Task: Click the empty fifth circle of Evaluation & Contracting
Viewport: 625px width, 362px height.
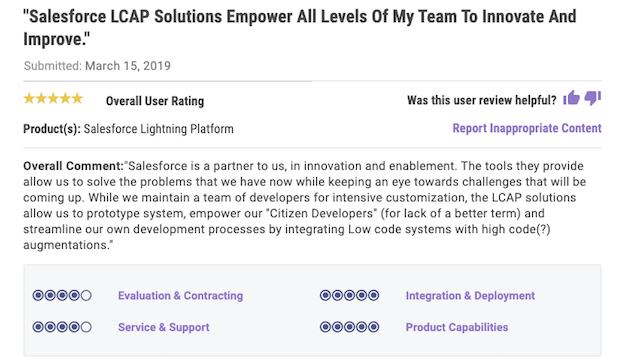Action: click(86, 295)
